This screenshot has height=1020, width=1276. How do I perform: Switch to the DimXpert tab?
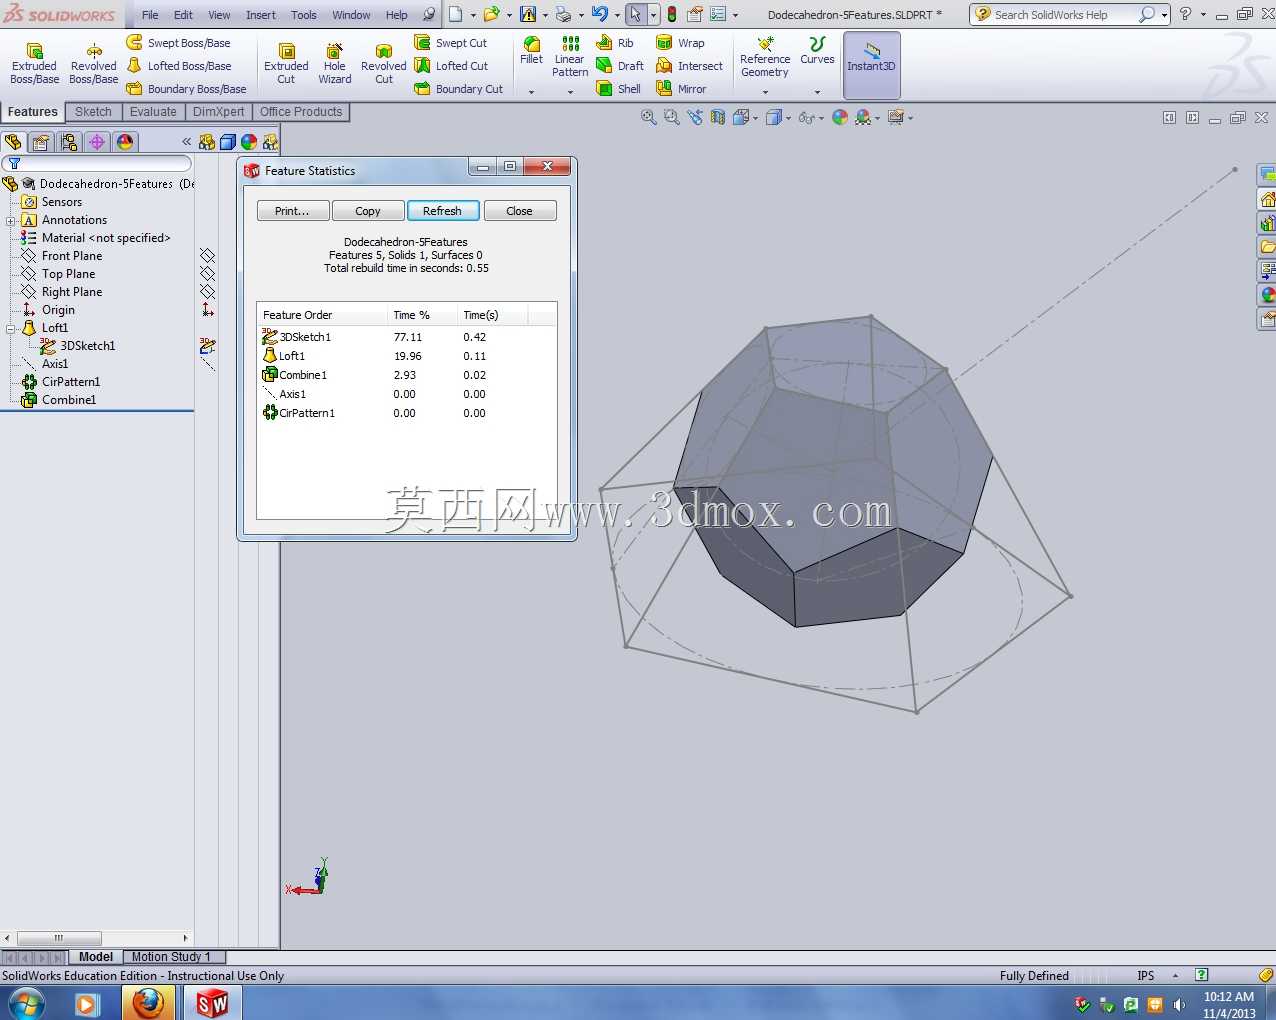[218, 112]
